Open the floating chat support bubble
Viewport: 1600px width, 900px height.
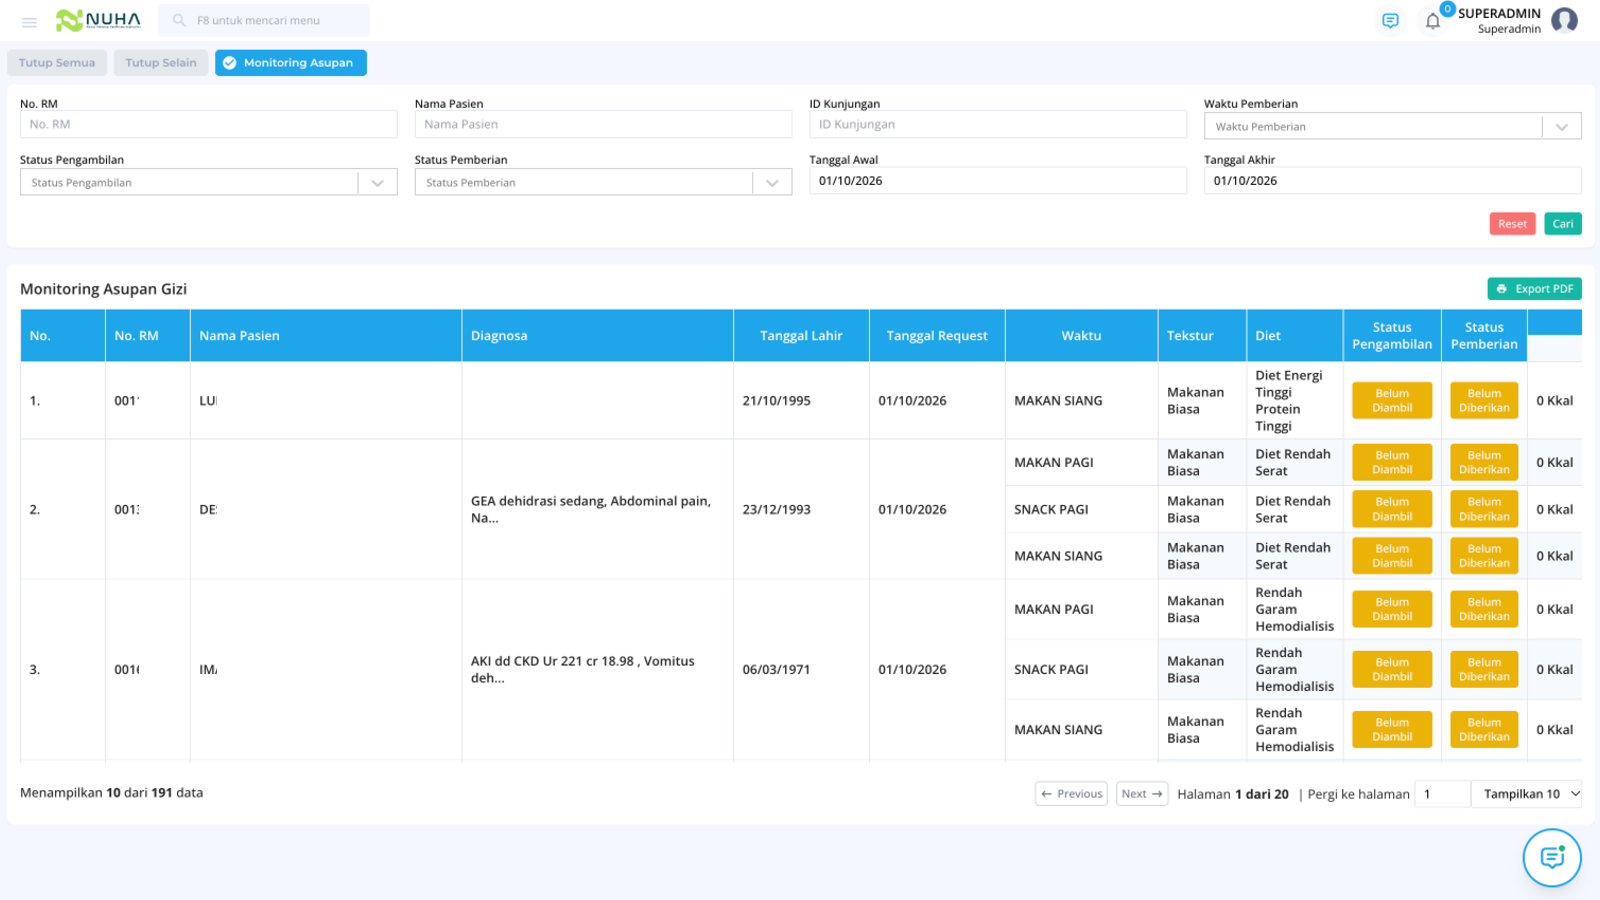tap(1552, 857)
